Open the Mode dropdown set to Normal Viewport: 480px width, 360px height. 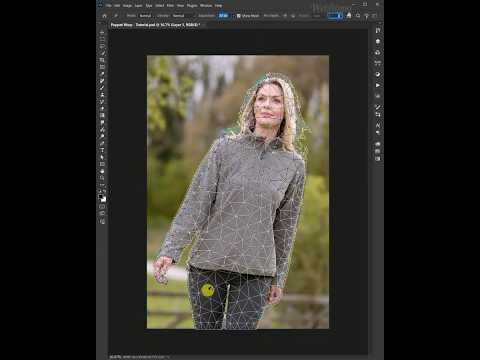coord(145,16)
